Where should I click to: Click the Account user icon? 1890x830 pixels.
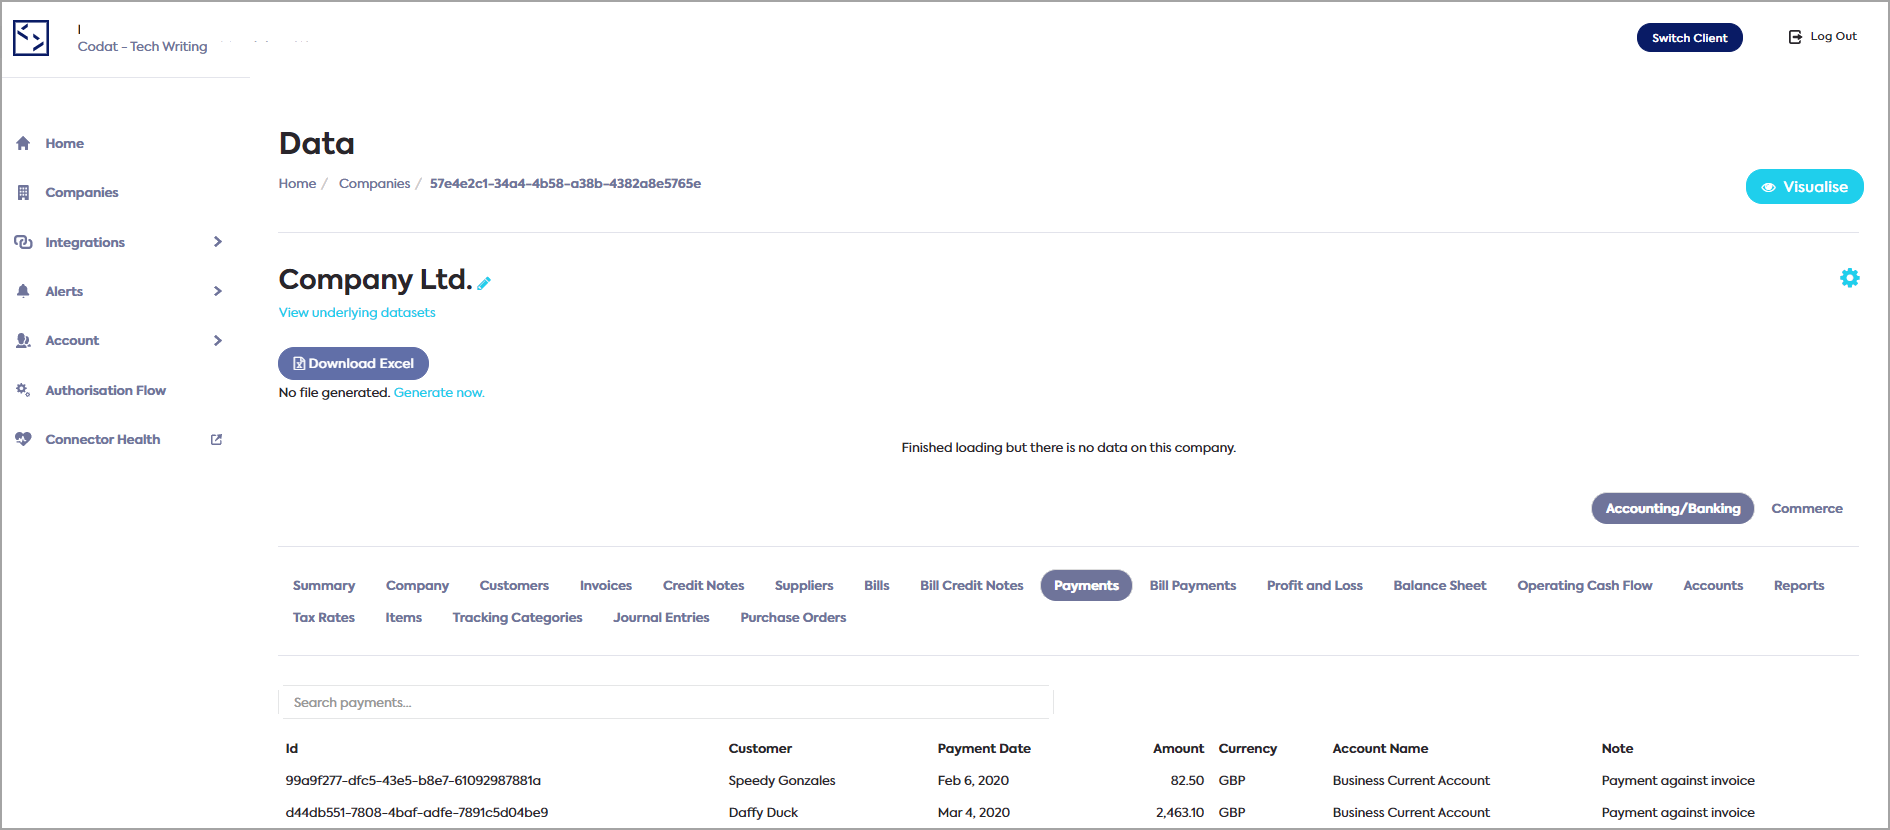[23, 340]
